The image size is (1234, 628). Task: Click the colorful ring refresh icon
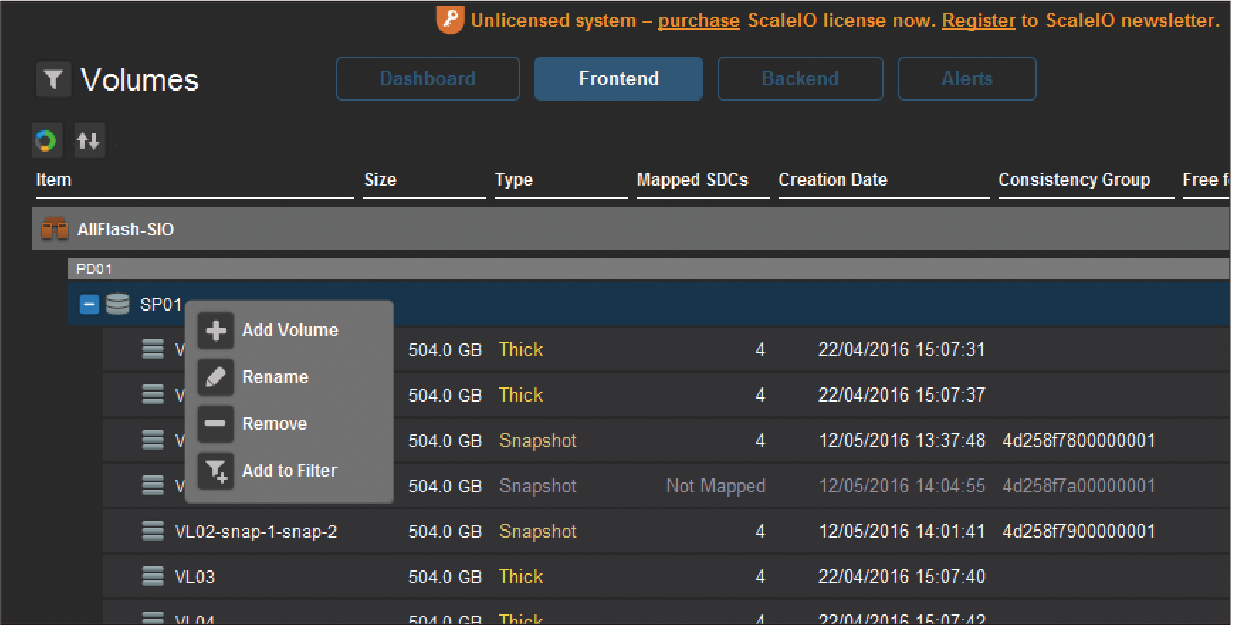point(46,141)
